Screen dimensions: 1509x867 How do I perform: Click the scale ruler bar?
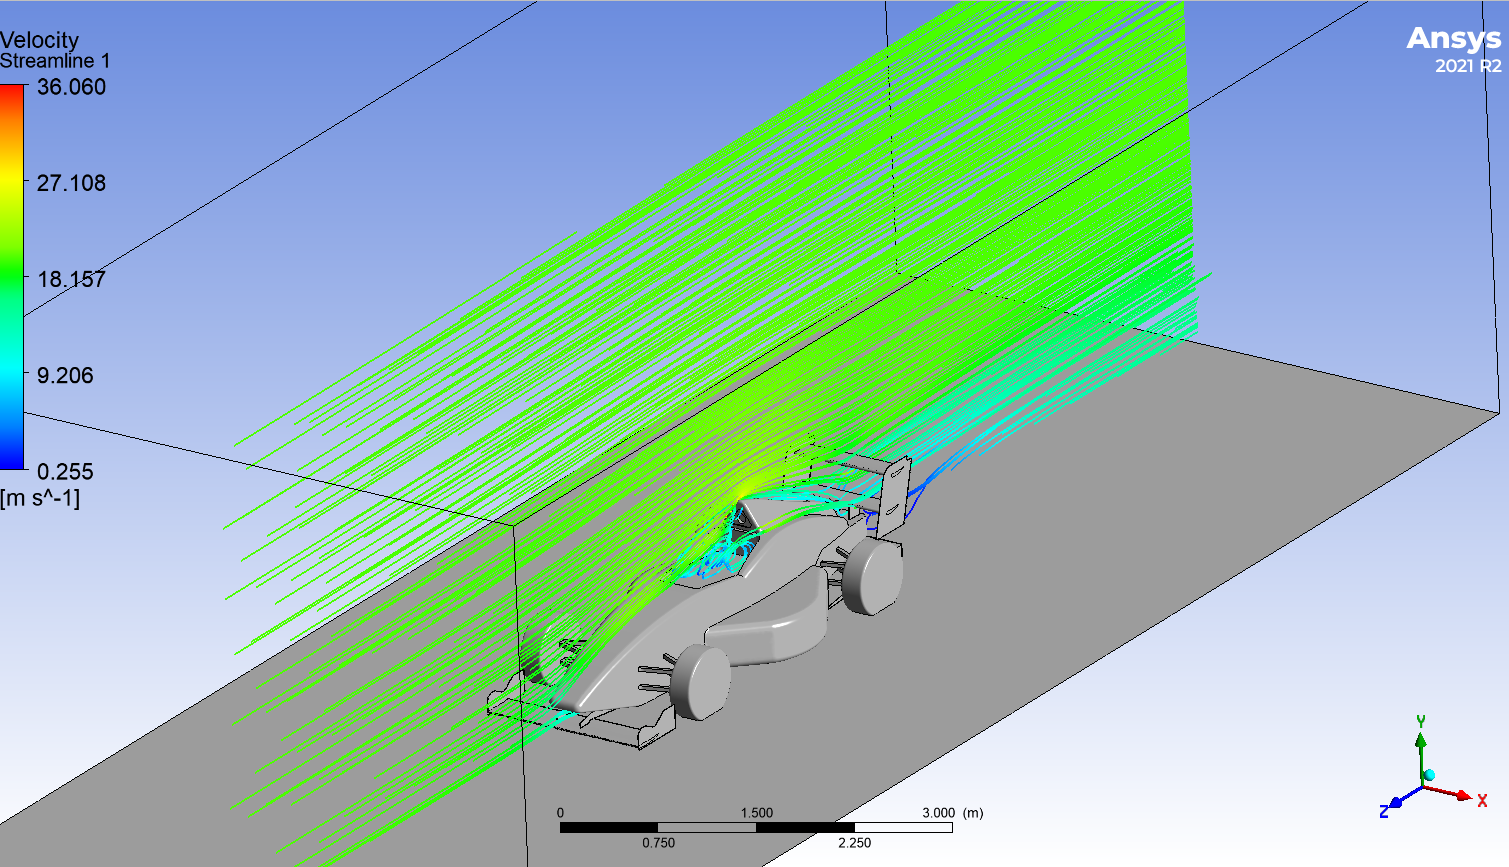pyautogui.click(x=756, y=827)
